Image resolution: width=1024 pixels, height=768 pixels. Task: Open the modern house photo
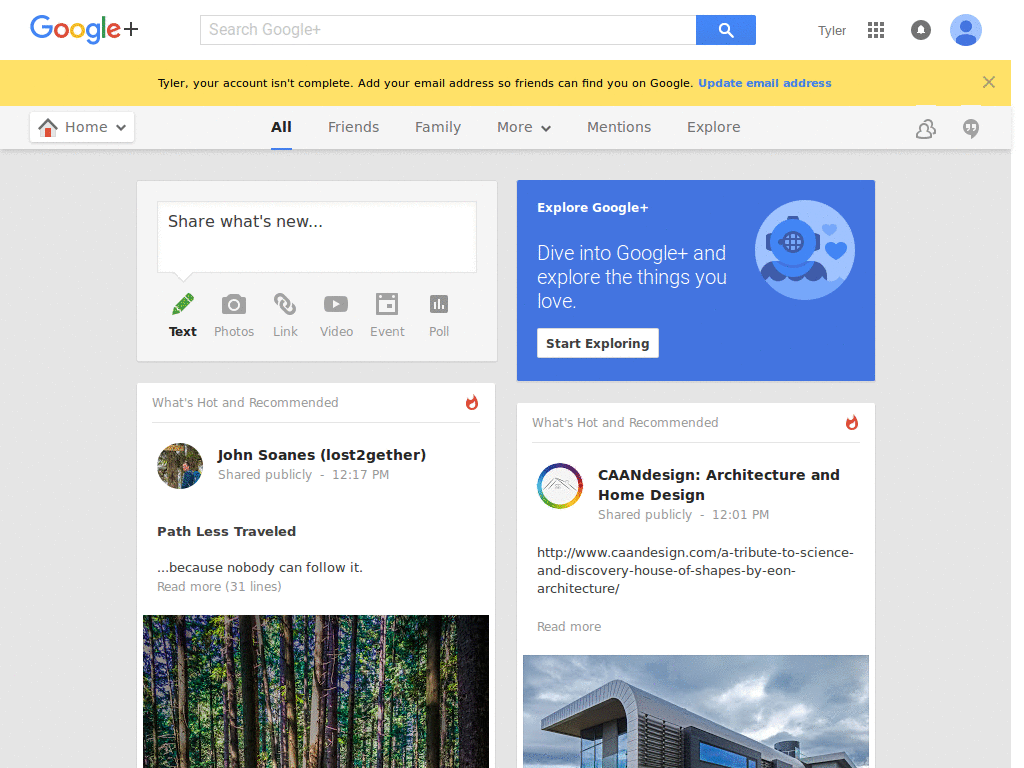point(696,711)
